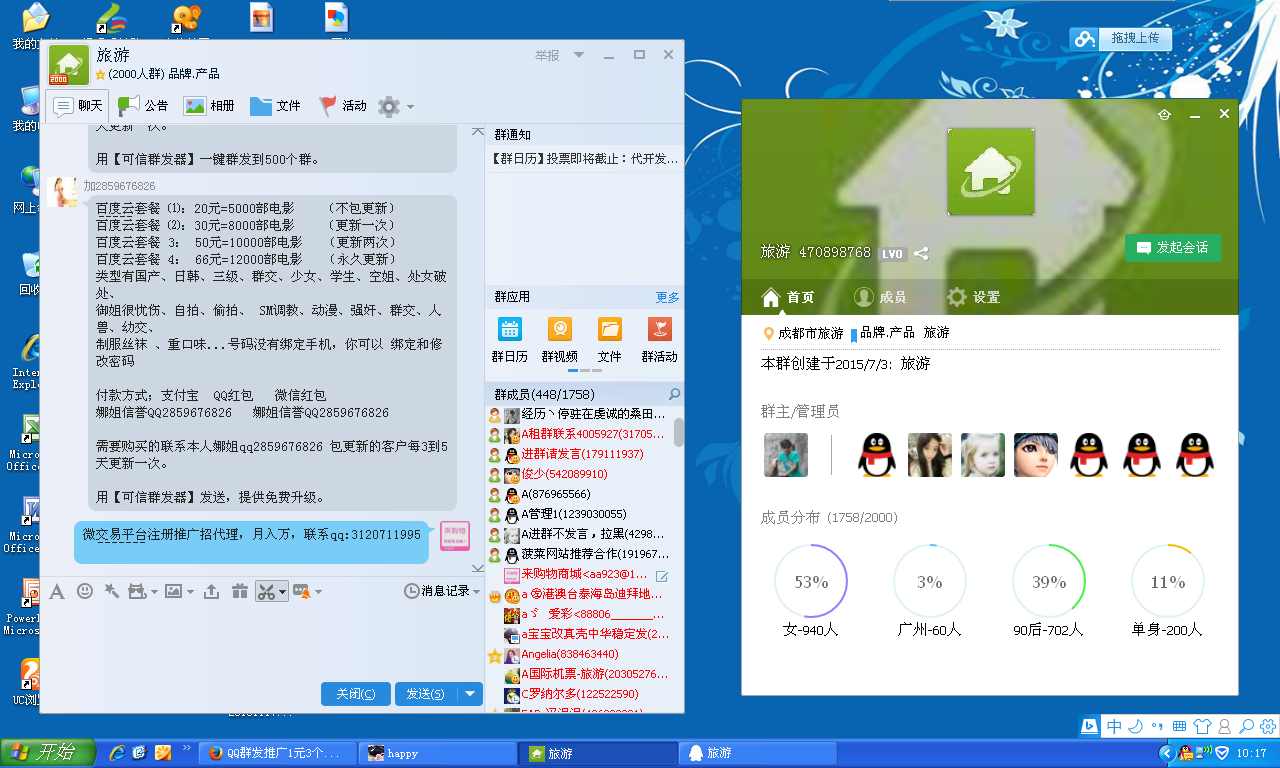Click the group avatar in the chat title bar
Viewport: 1280px width, 768px height.
(x=69, y=66)
